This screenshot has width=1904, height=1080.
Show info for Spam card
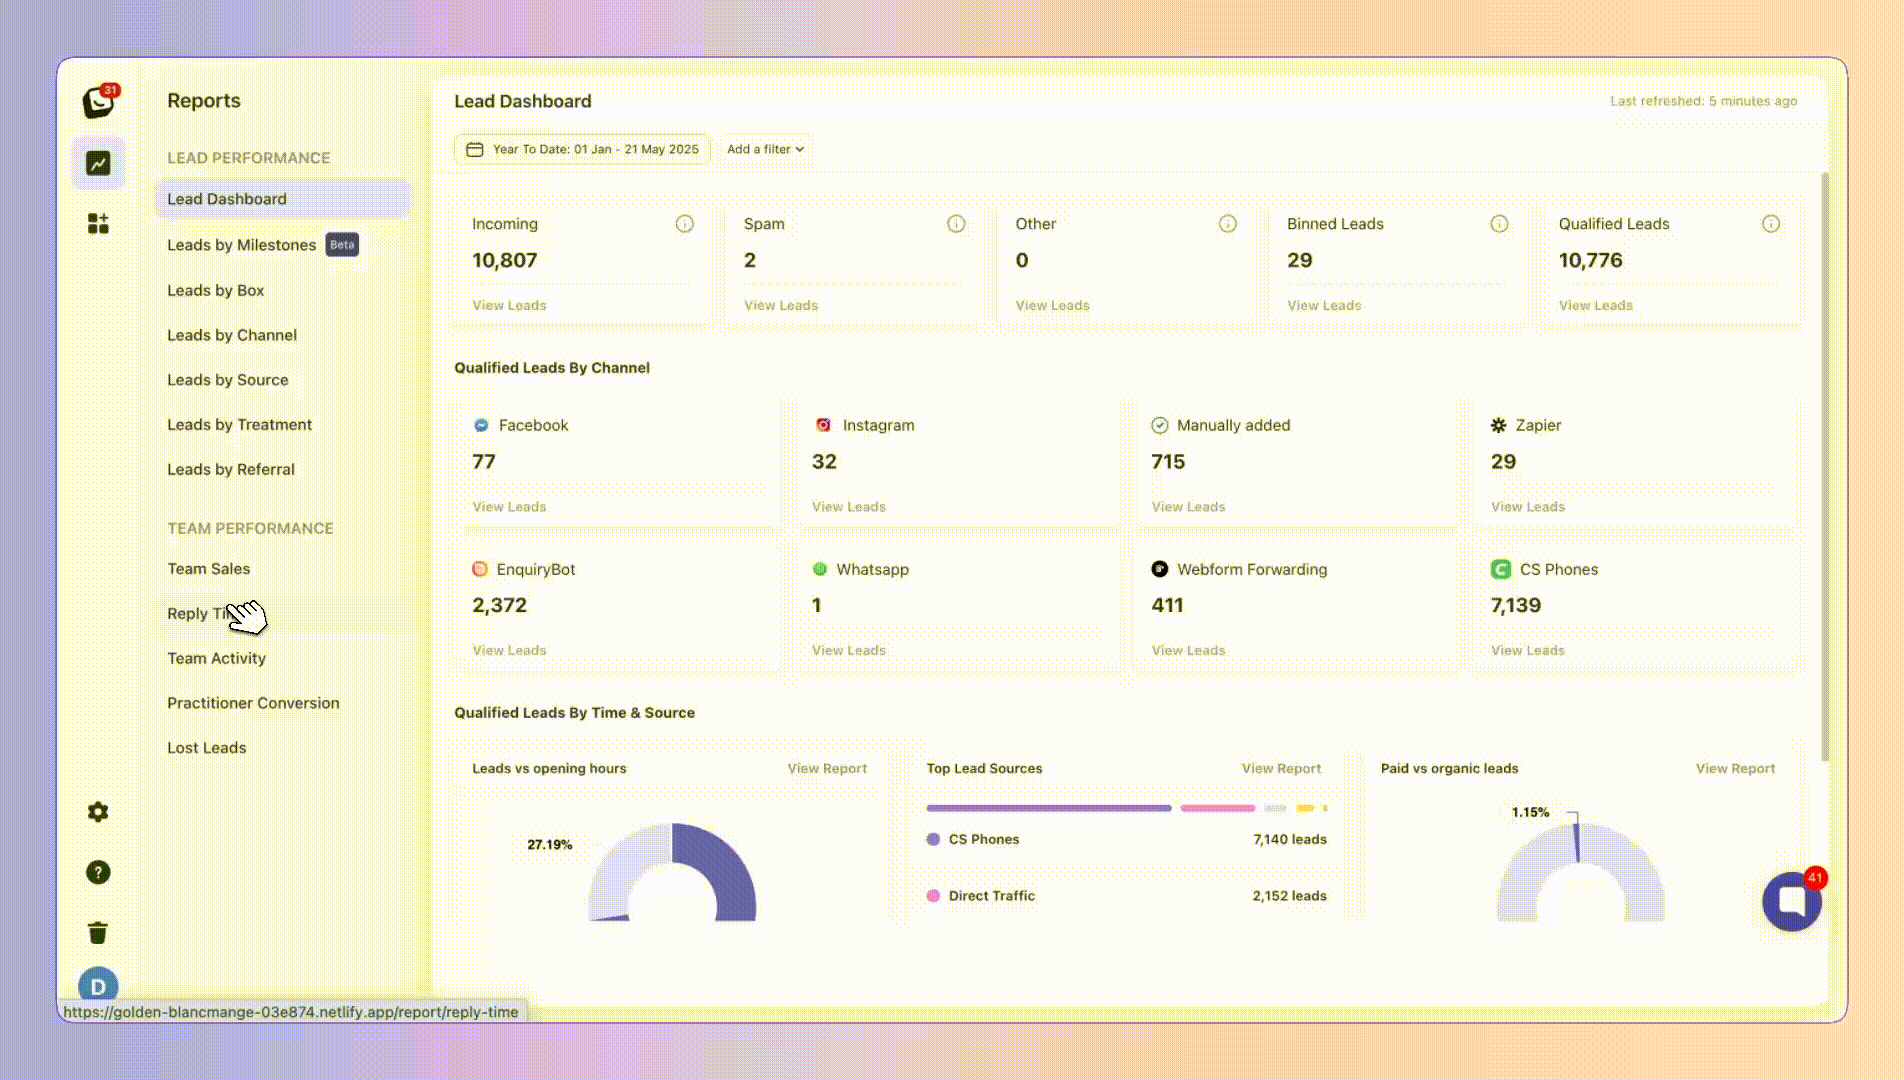[956, 224]
